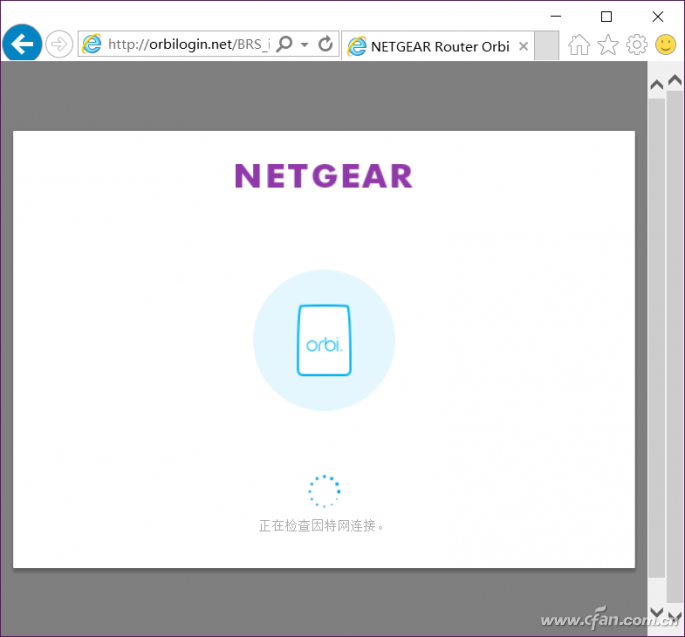This screenshot has width=685, height=637.
Task: Click the inner scrollbar up arrow
Action: click(x=657, y=85)
